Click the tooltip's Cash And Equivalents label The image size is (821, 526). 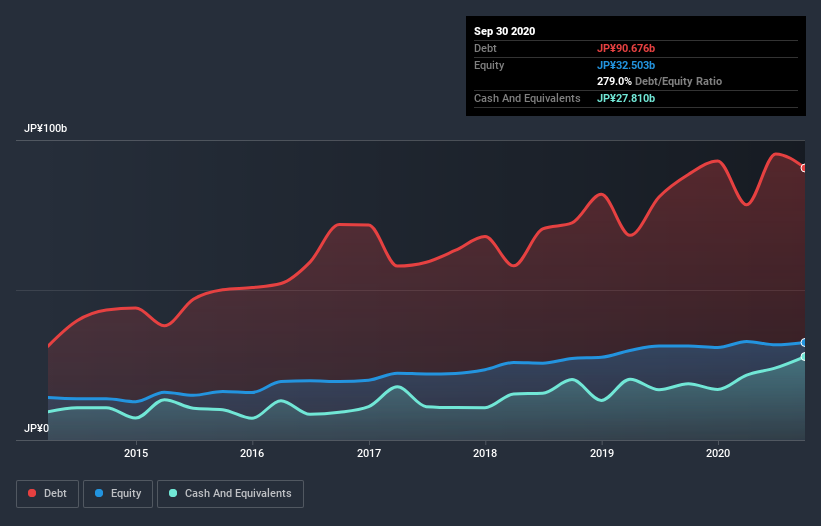point(527,98)
